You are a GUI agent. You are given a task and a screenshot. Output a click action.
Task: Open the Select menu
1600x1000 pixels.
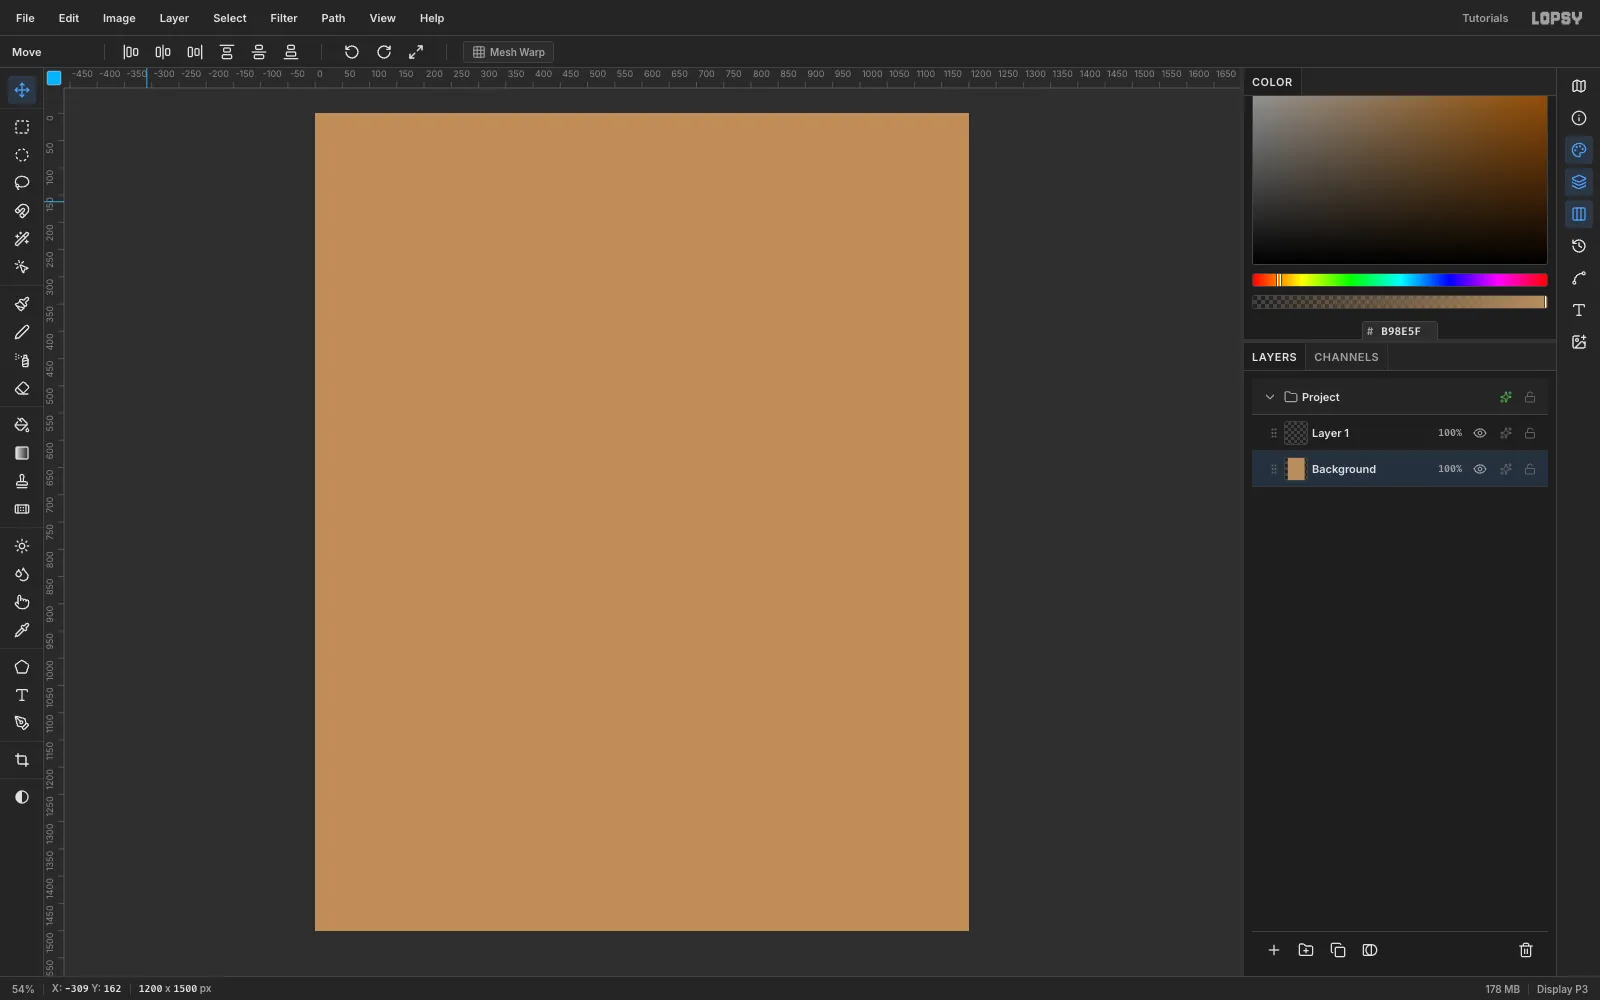[230, 18]
